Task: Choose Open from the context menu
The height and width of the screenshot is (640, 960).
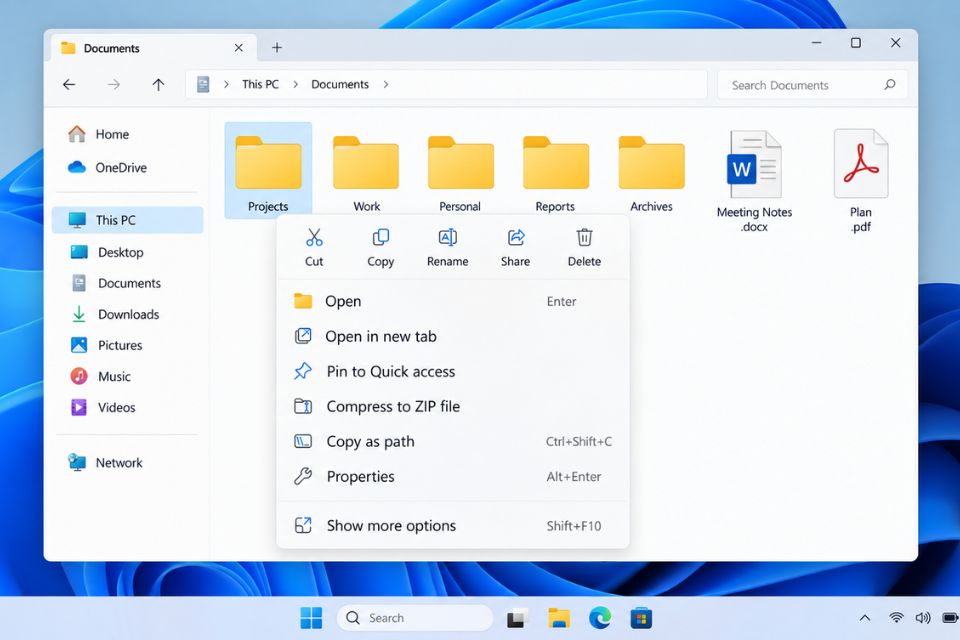Action: point(452,301)
